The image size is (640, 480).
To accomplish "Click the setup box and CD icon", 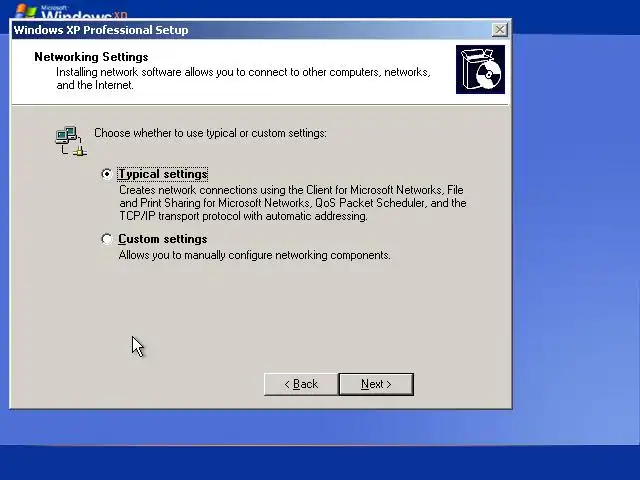I will point(480,69).
